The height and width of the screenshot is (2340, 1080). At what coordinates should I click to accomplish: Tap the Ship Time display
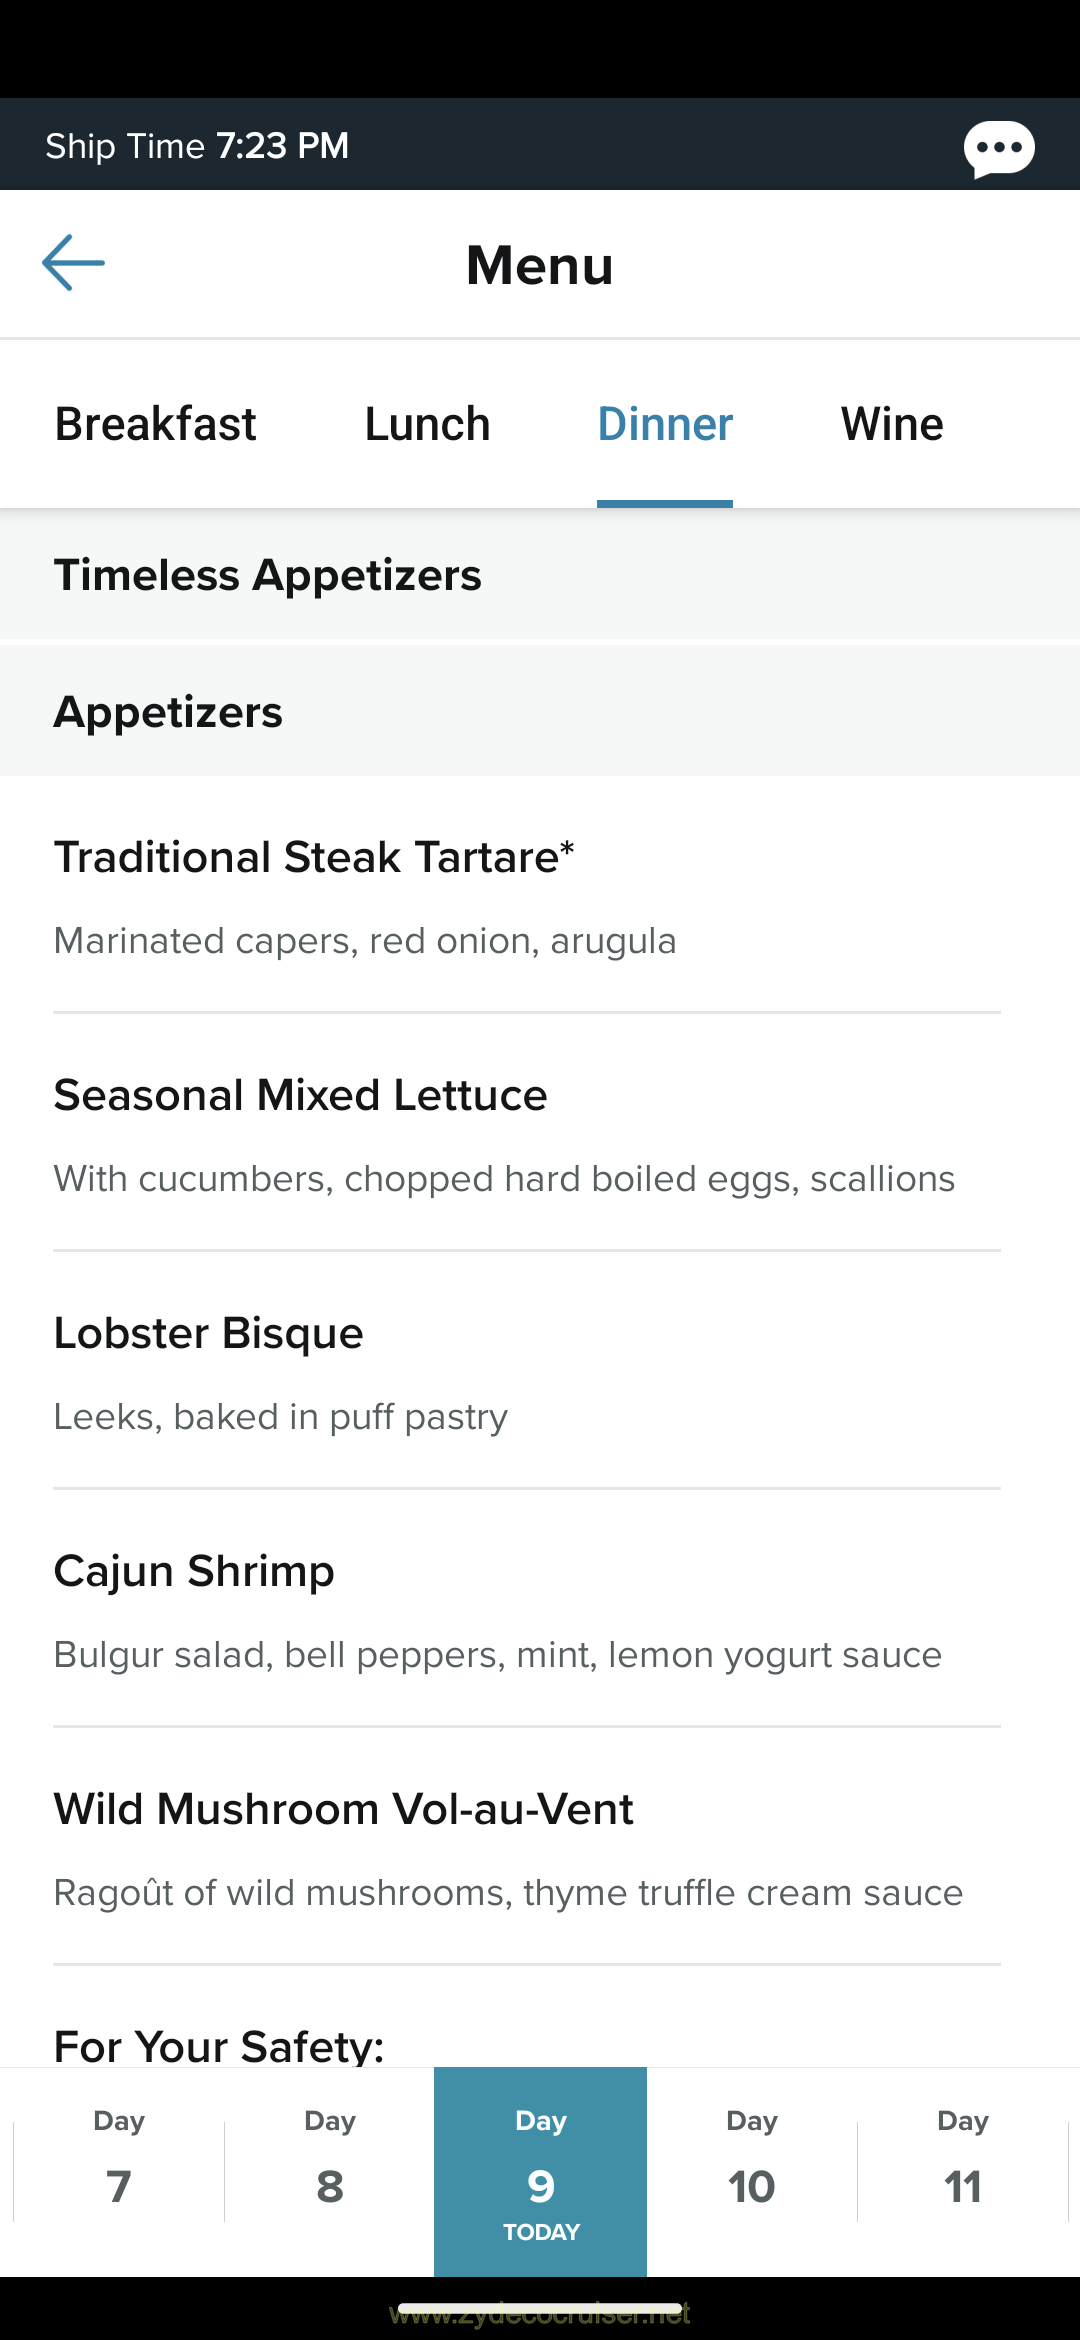(x=197, y=146)
